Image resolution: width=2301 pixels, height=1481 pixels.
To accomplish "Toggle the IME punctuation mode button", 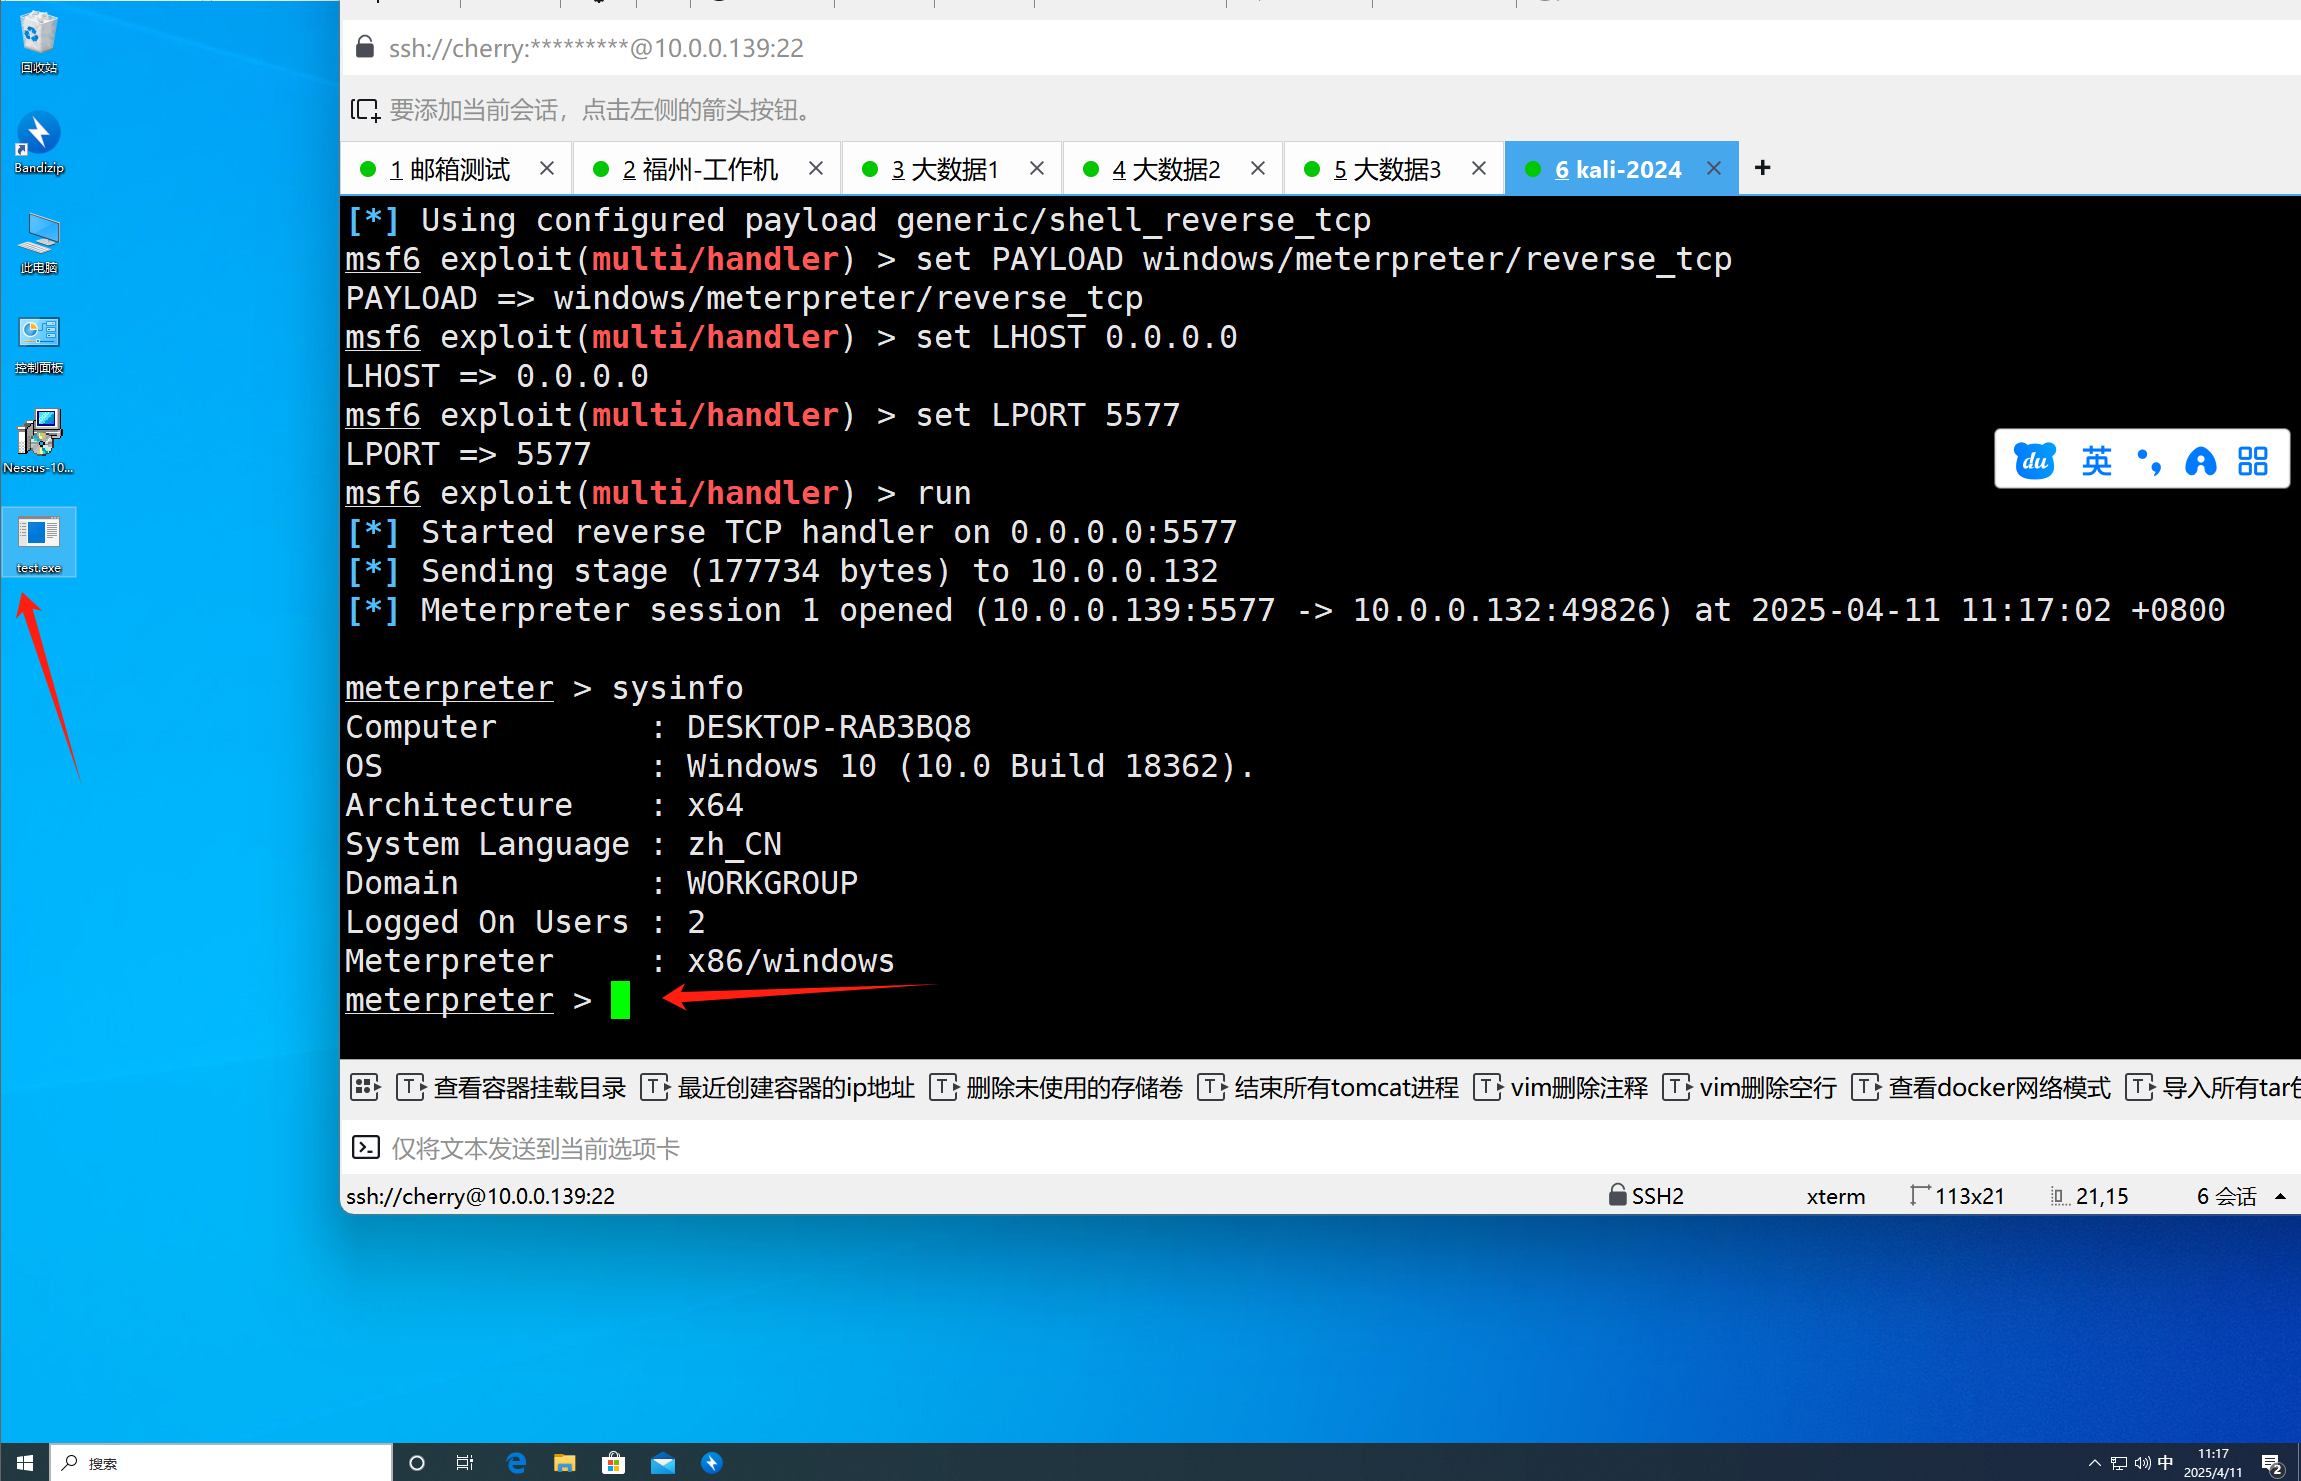I will [x=2148, y=460].
